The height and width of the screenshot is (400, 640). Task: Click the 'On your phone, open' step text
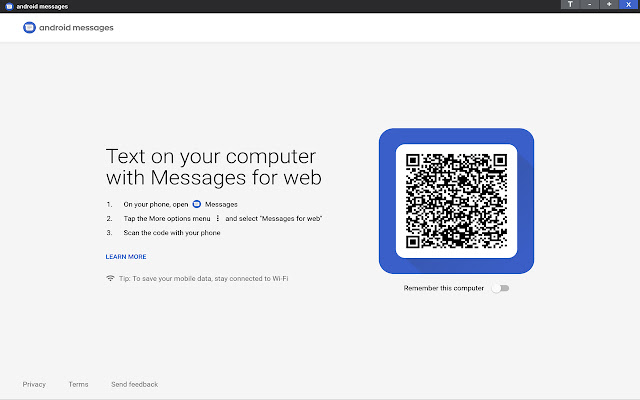[x=156, y=204]
